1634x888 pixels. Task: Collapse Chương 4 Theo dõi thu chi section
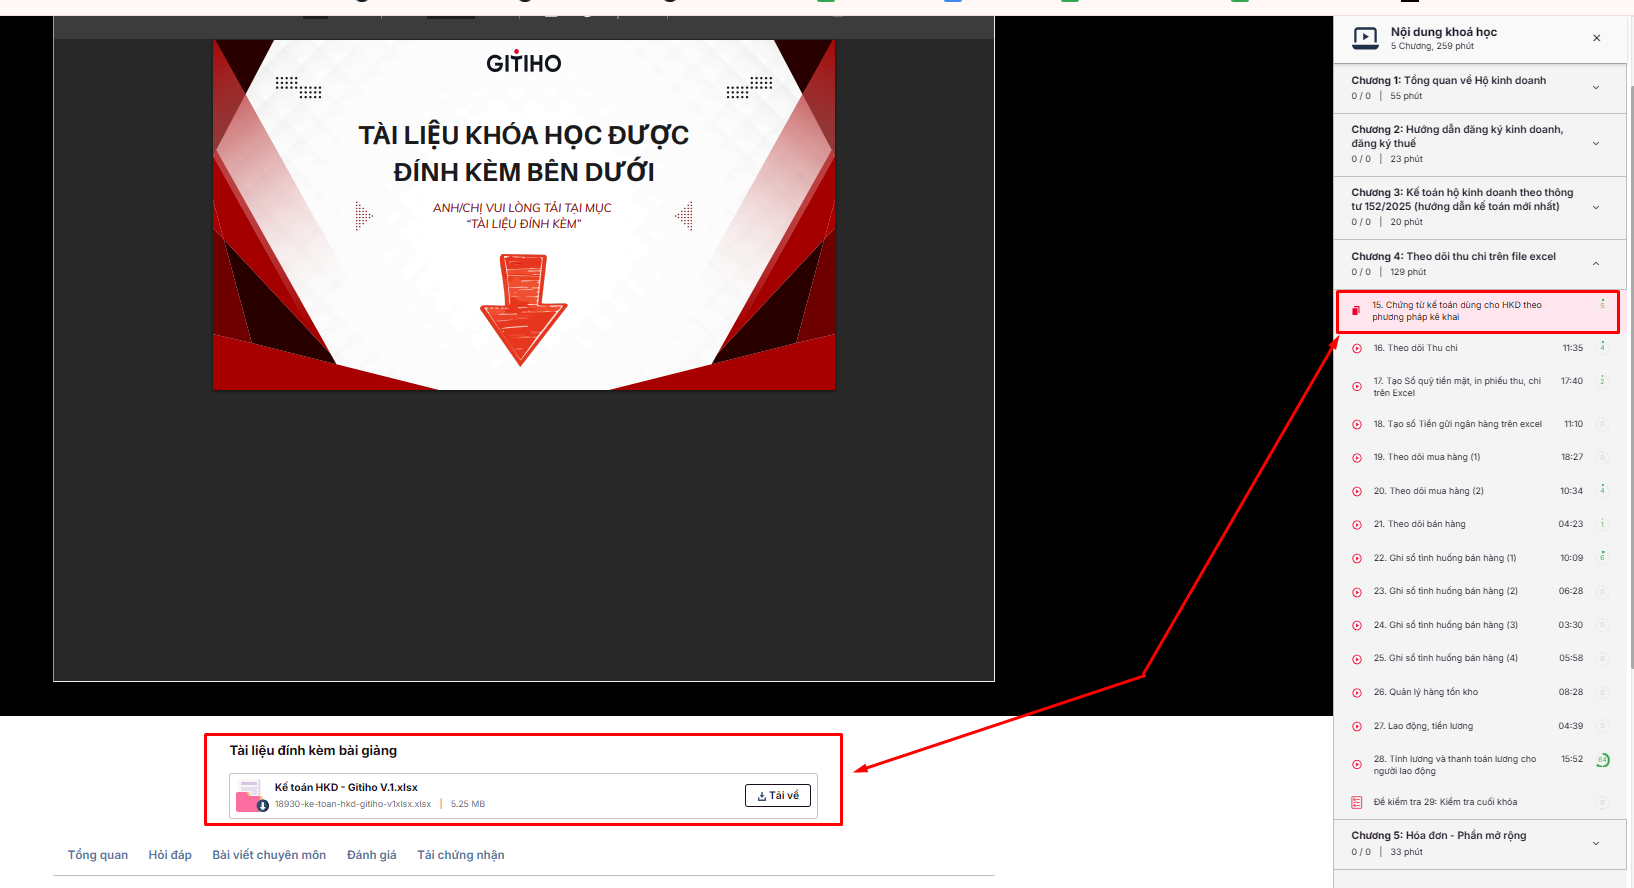point(1596,264)
